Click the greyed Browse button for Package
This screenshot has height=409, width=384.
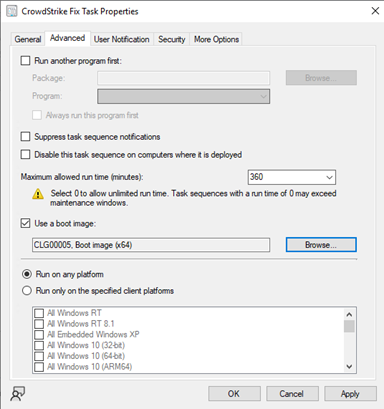pos(321,78)
